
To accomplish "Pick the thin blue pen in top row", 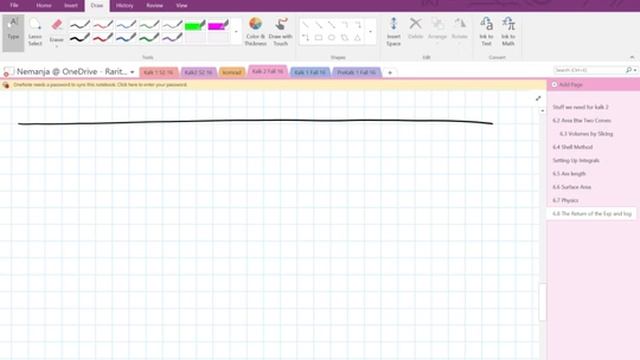I will (126, 25).
